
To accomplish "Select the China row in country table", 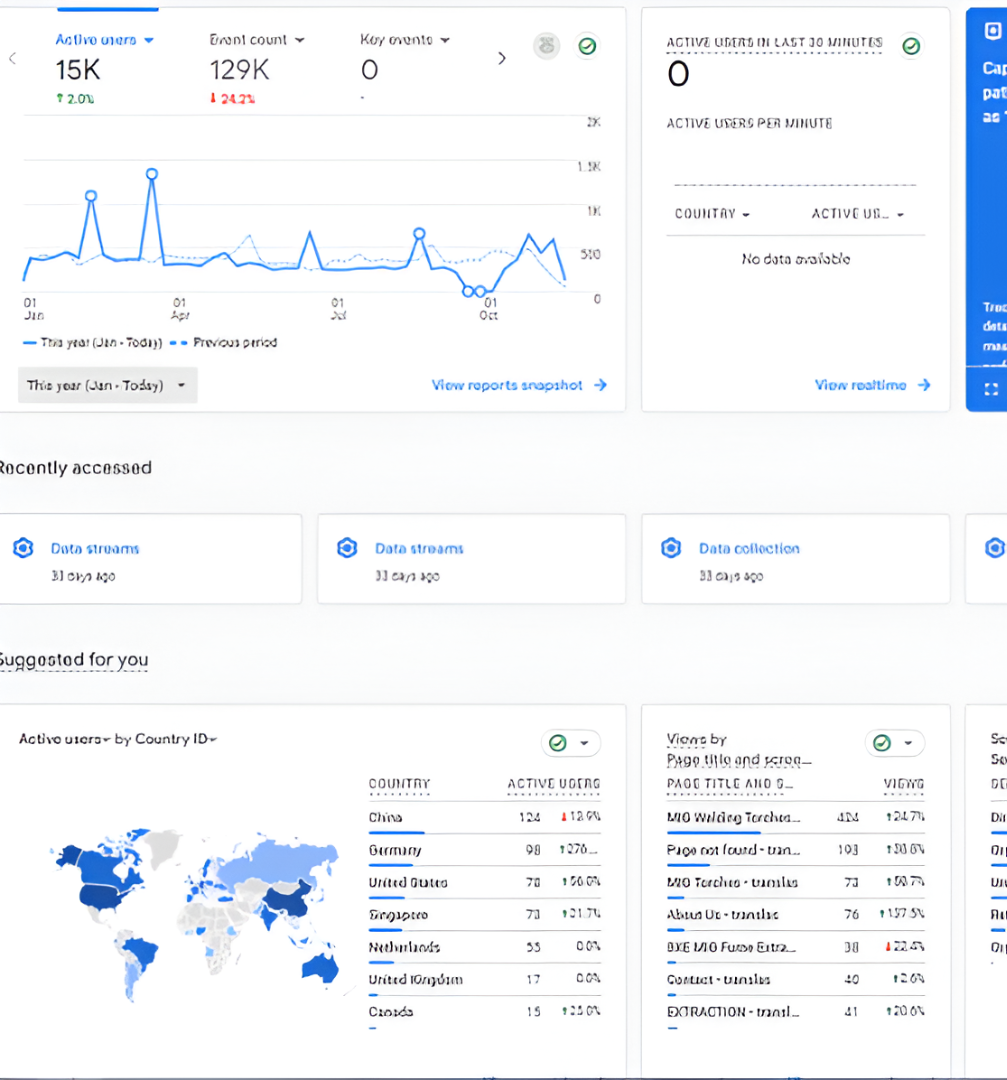I will pyautogui.click(x=484, y=817).
